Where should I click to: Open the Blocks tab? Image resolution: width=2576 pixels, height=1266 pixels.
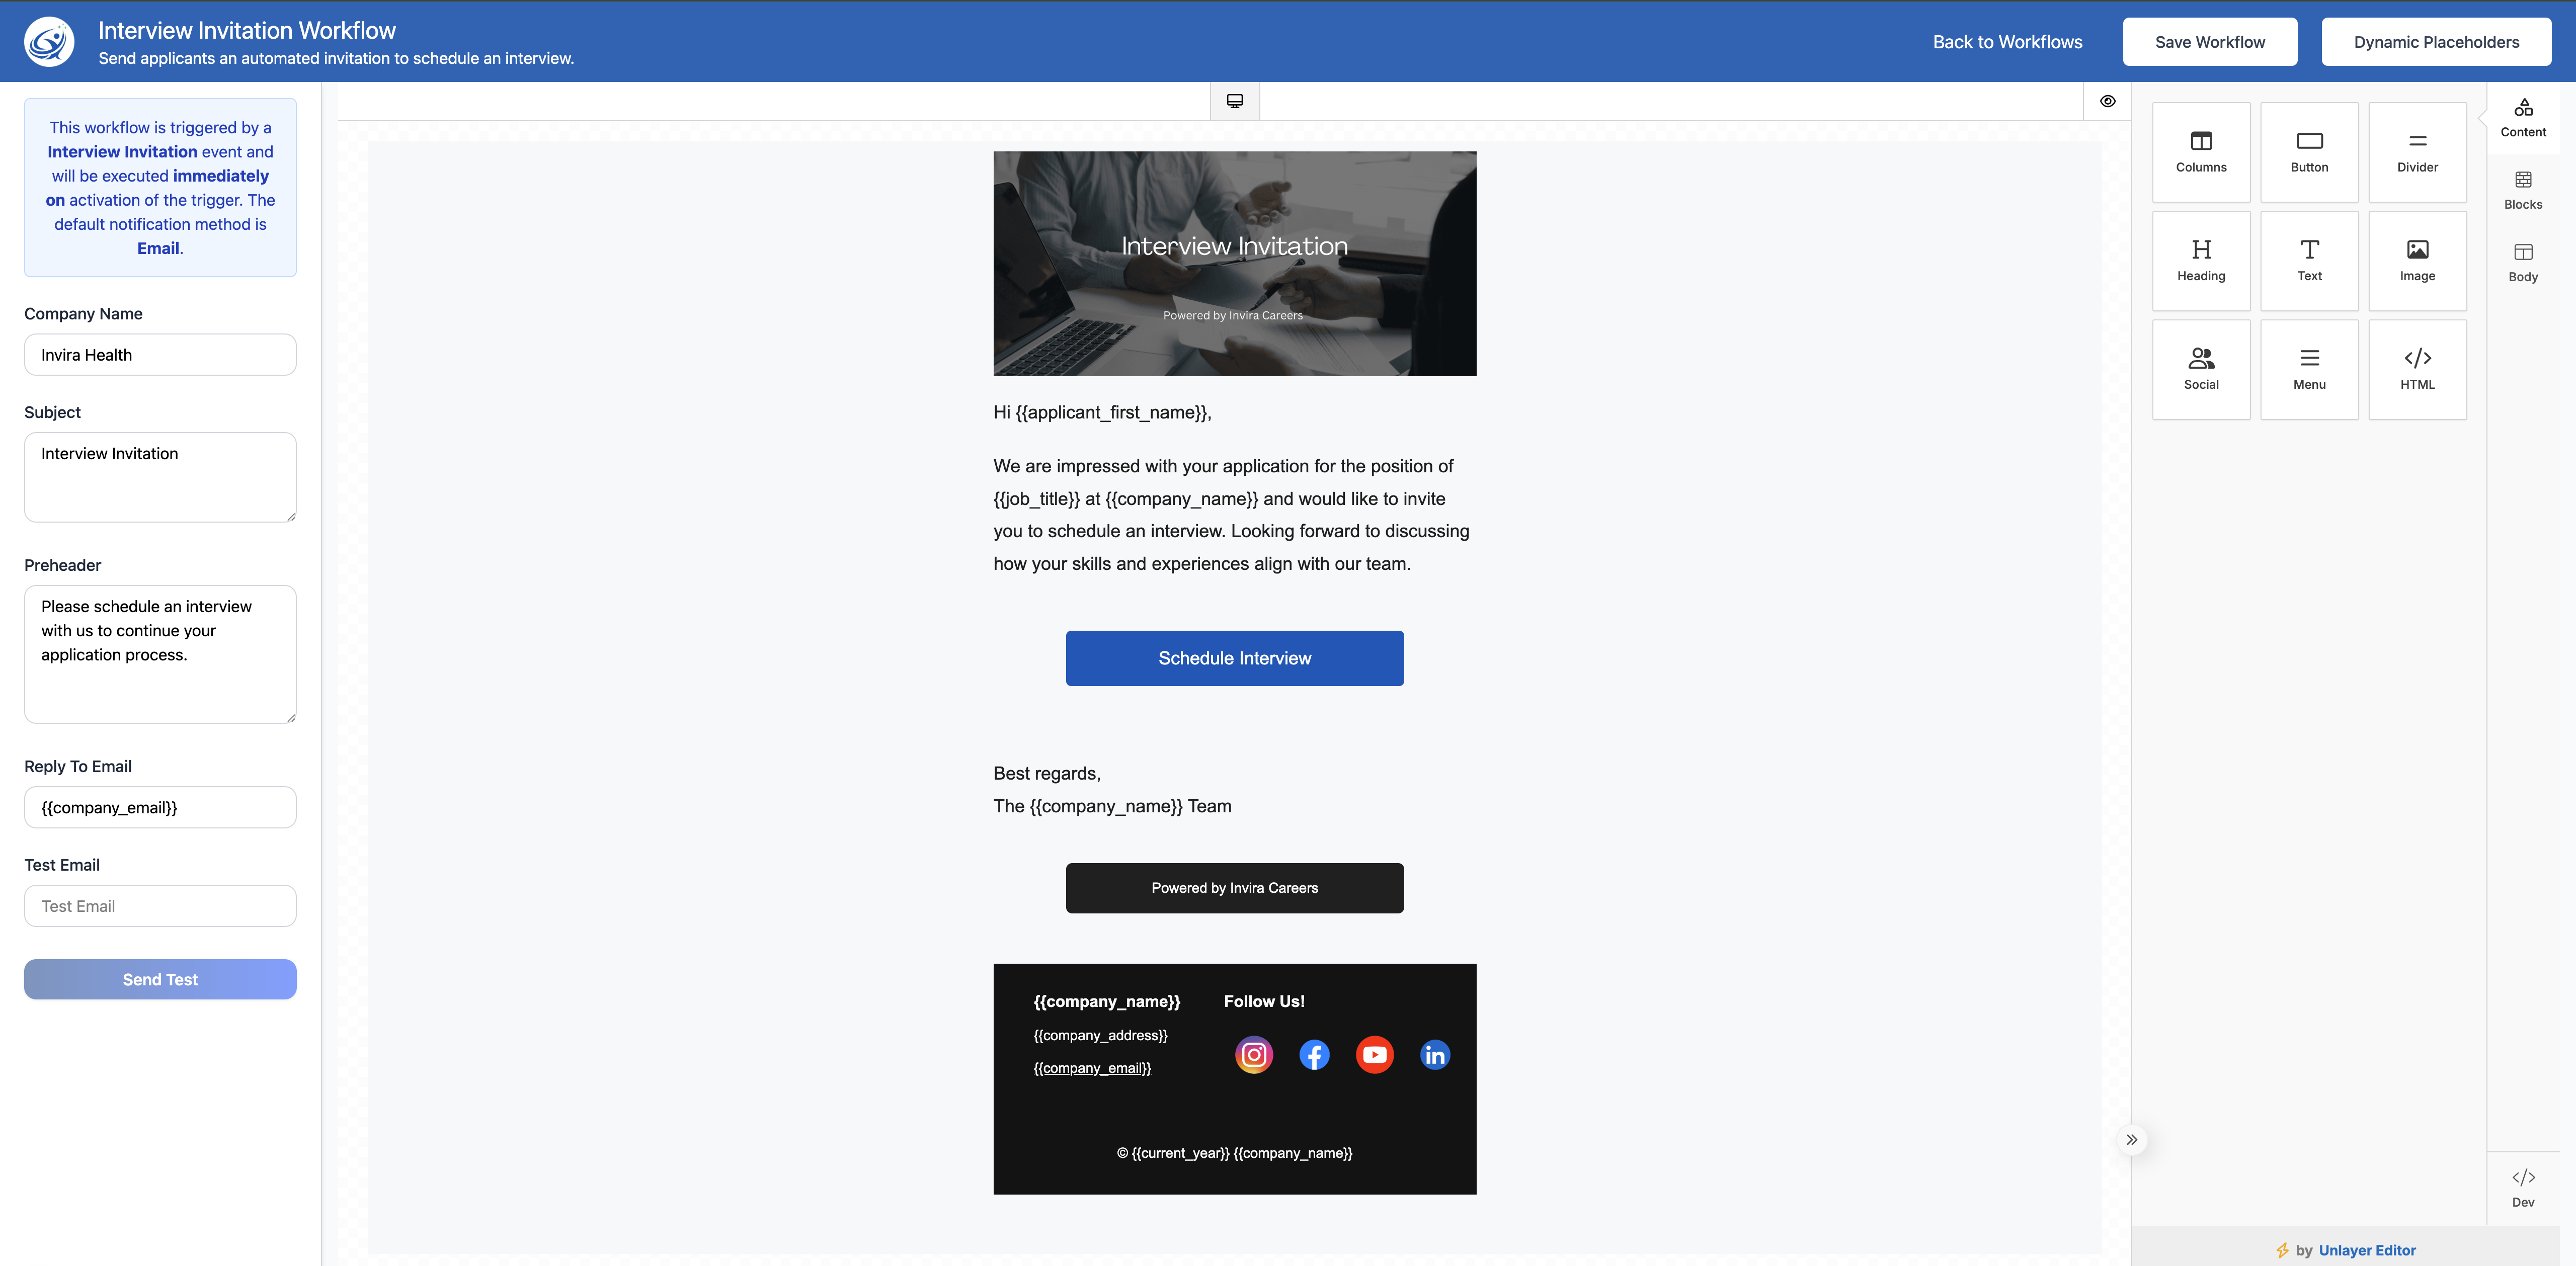(2522, 189)
